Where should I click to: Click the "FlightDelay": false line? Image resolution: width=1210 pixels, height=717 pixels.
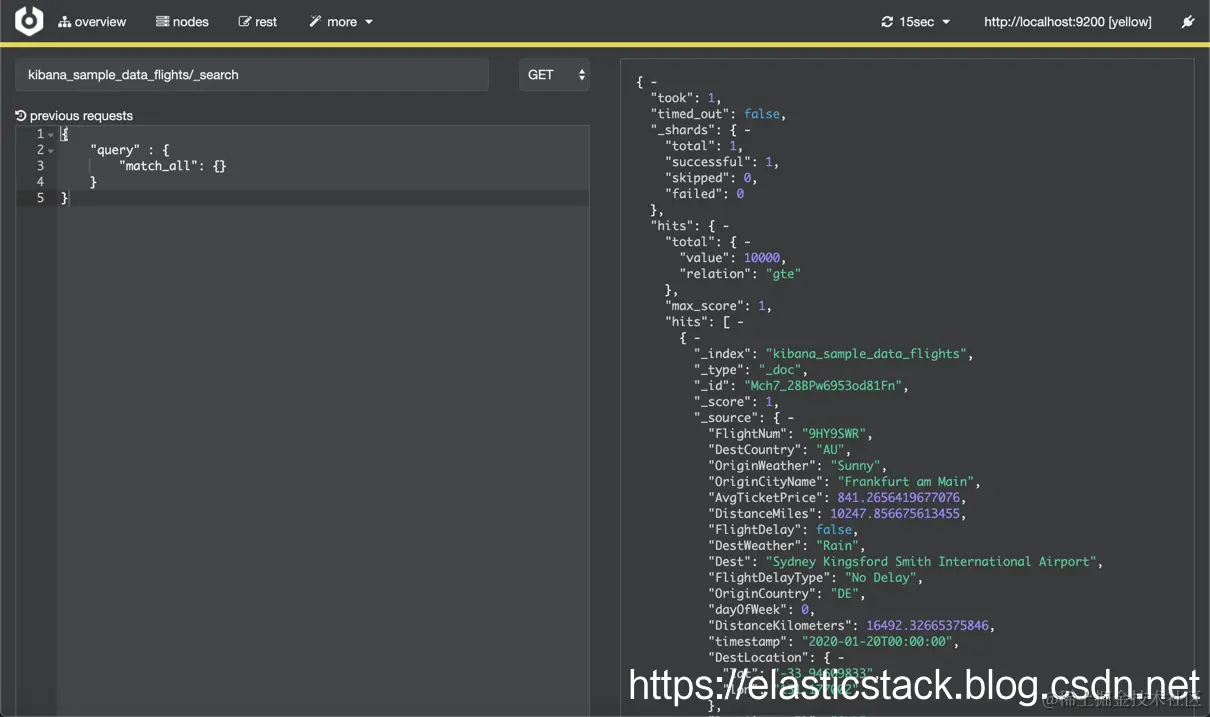point(782,530)
